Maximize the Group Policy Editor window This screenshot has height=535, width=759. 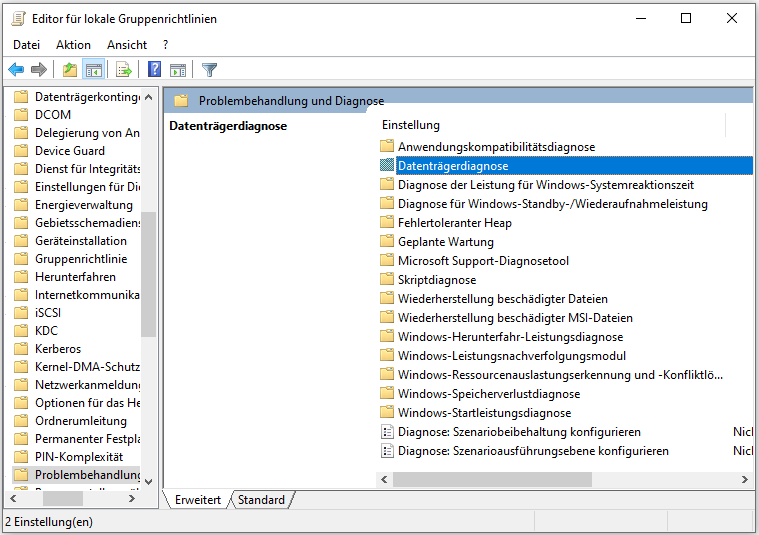[x=686, y=18]
